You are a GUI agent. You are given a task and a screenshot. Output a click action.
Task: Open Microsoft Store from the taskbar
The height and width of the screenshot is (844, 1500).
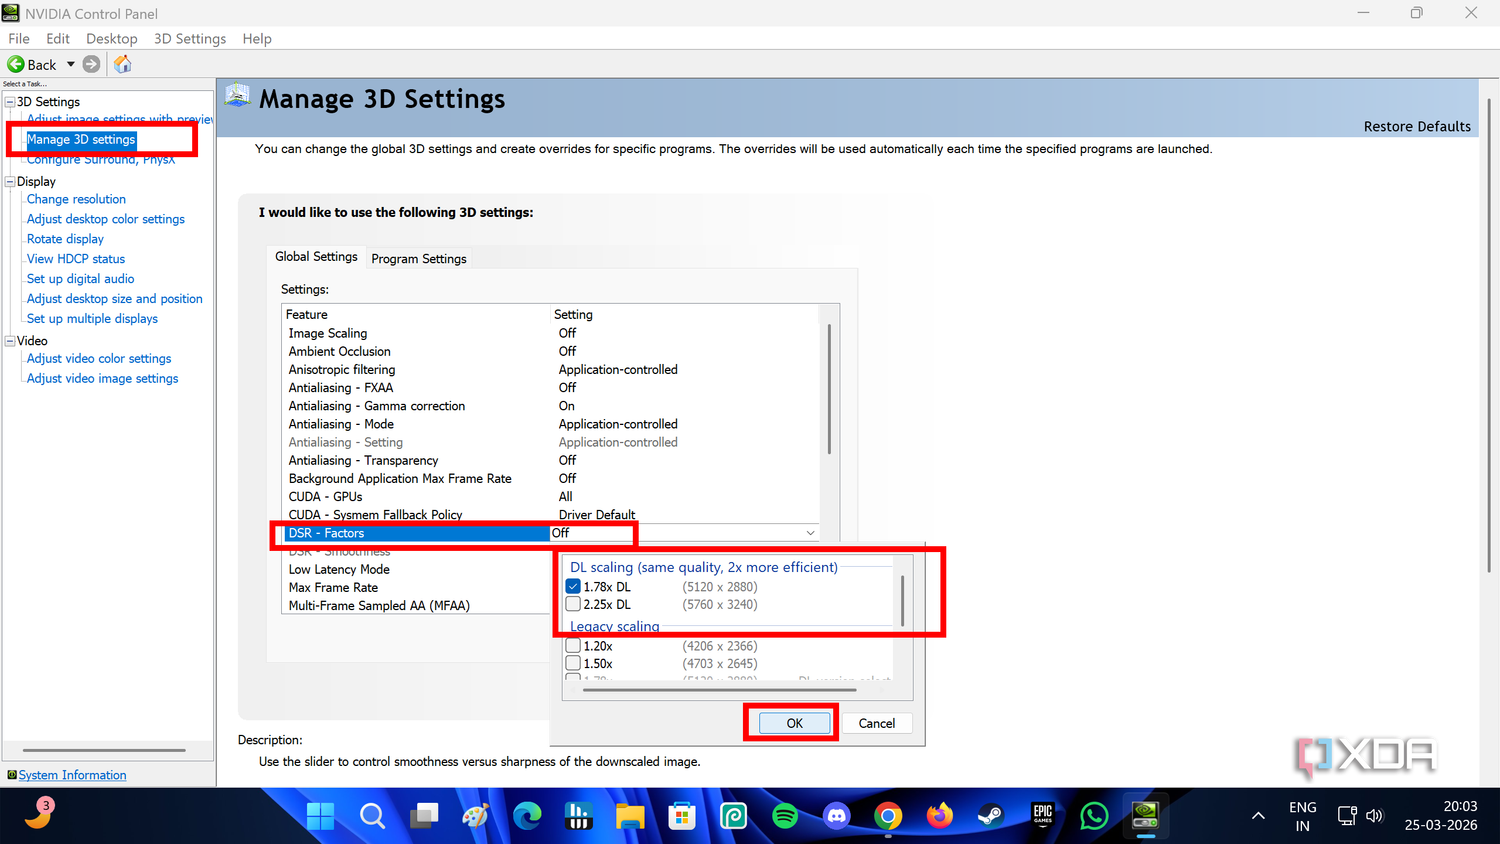pyautogui.click(x=682, y=816)
